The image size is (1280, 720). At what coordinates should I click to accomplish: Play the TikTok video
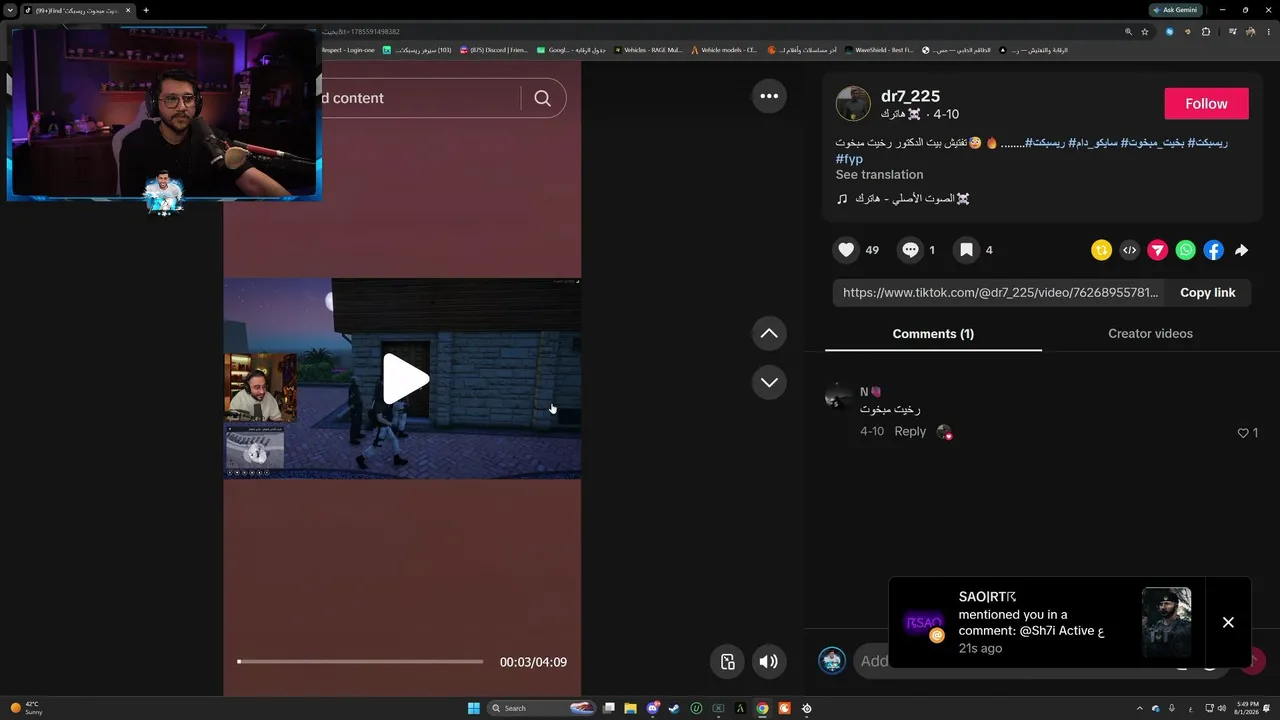[405, 379]
